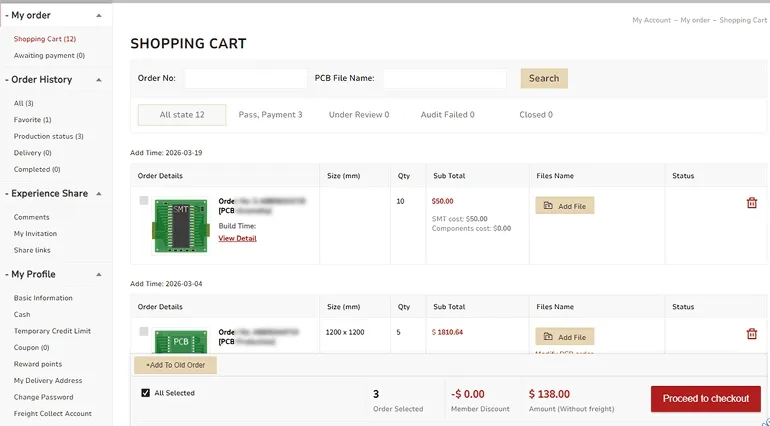This screenshot has width=770, height=426.
Task: Collapse the My order section
Action: click(99, 16)
